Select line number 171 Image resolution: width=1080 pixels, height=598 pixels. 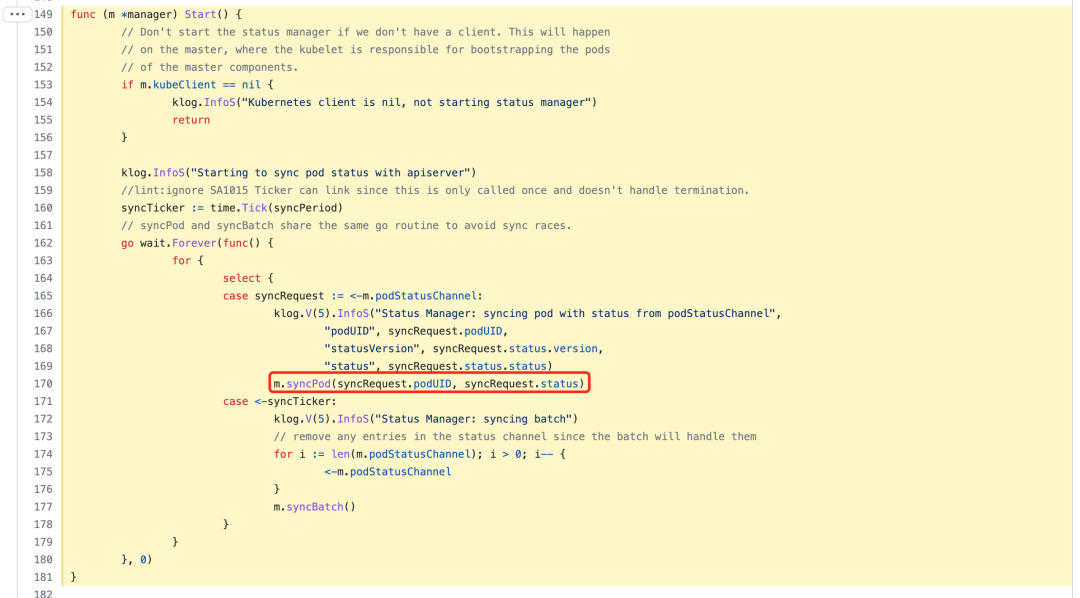(x=43, y=402)
